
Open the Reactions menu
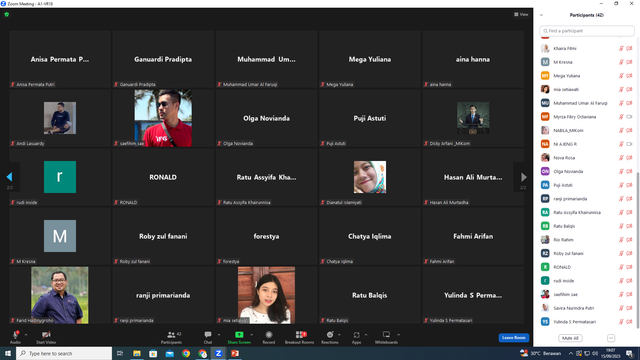coord(330,337)
